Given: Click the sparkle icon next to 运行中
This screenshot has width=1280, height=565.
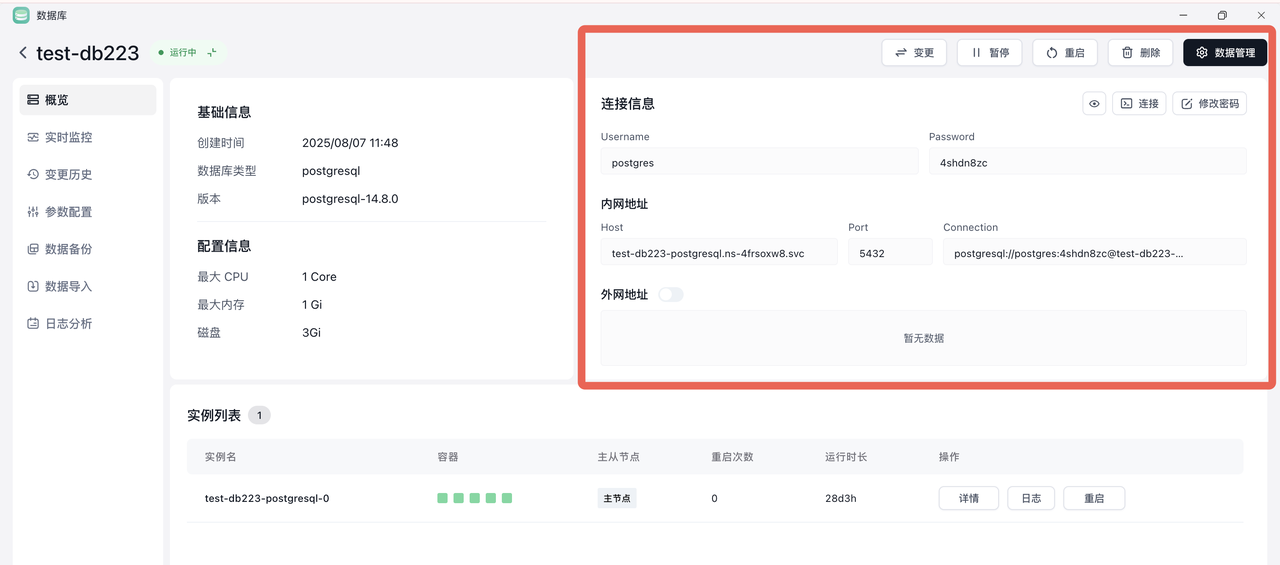Looking at the screenshot, I should (x=212, y=53).
